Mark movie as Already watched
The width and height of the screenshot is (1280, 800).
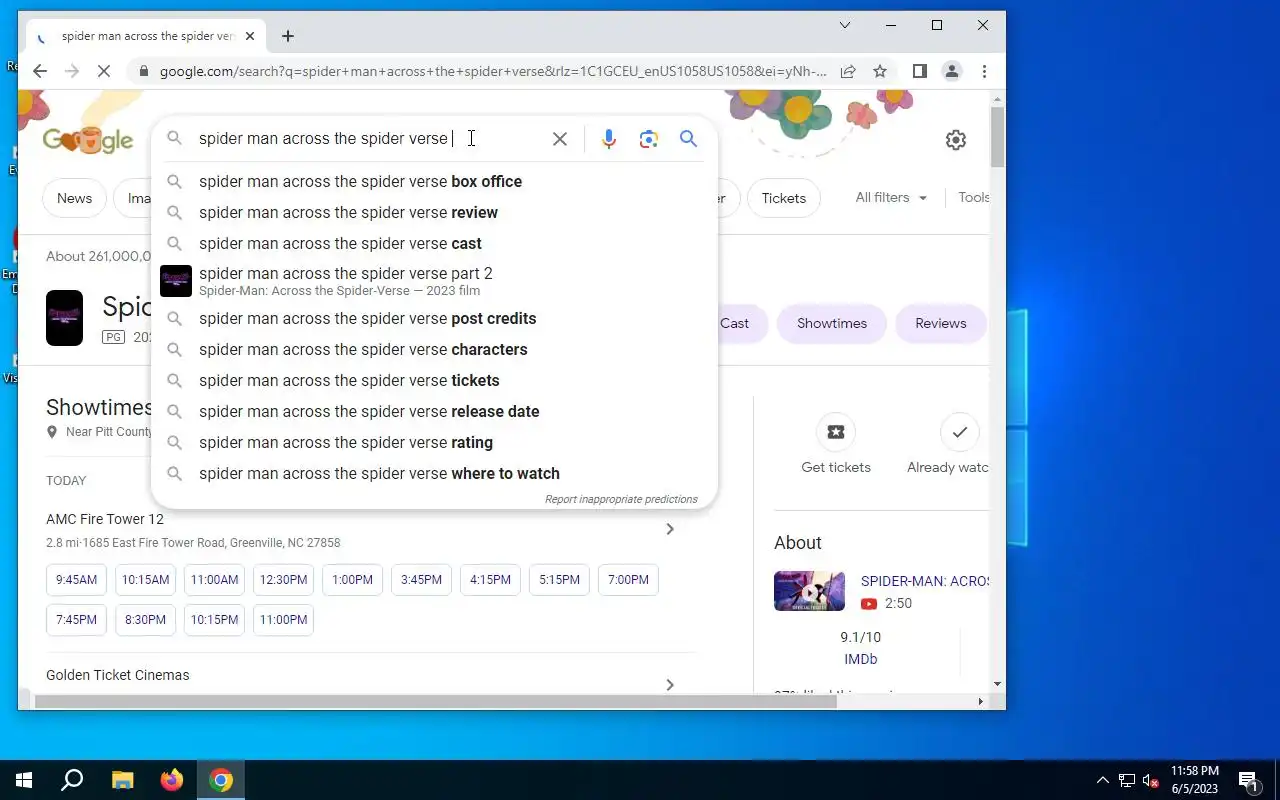coord(960,432)
